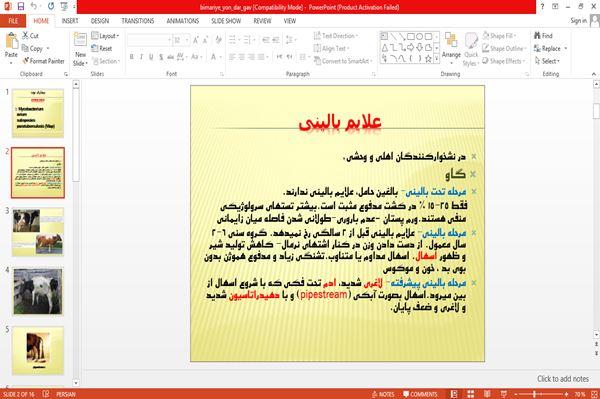This screenshot has width=600, height=399.
Task: Click the Paste icon
Action: coord(11,41)
